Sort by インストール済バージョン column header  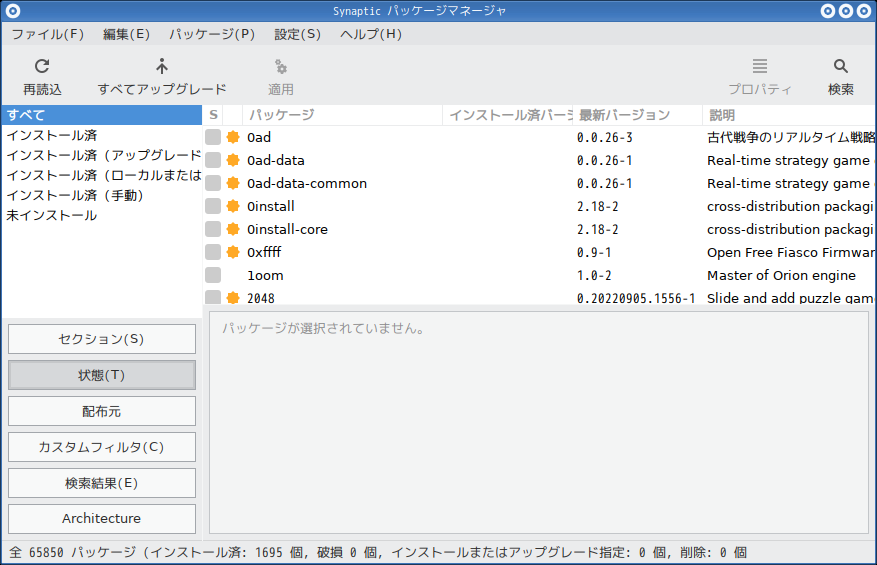pyautogui.click(x=508, y=115)
